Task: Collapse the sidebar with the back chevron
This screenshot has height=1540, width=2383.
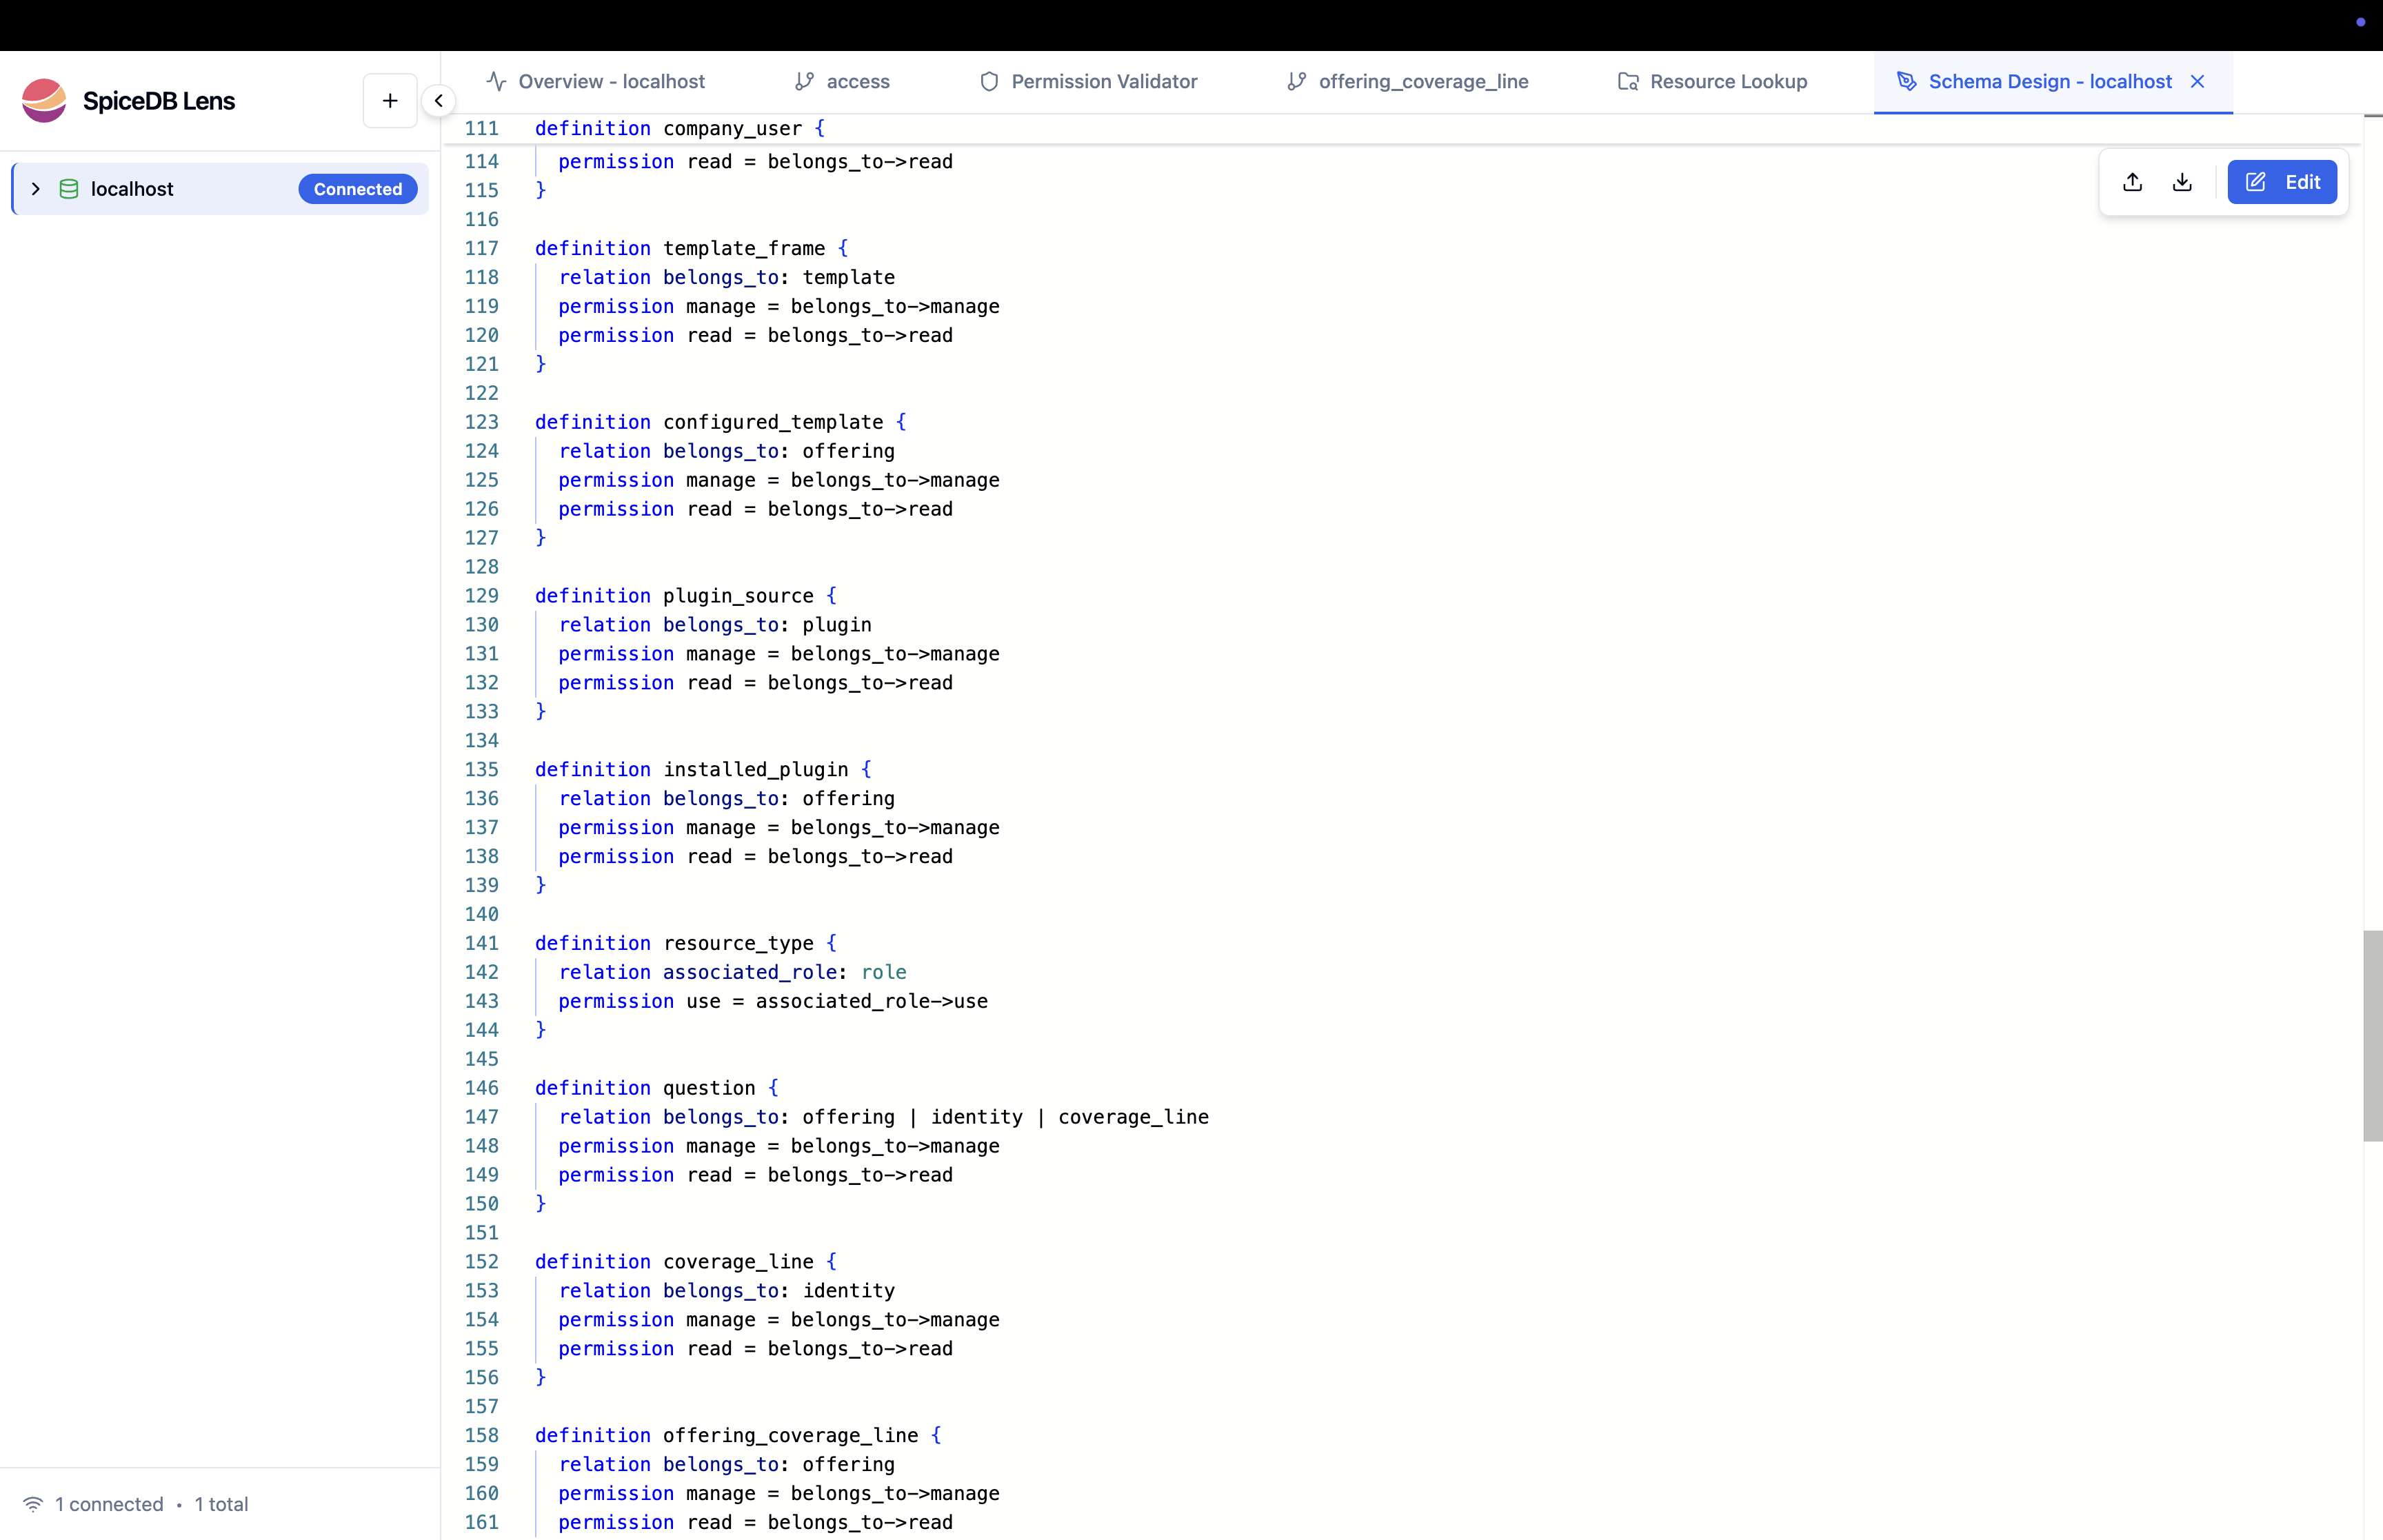Action: (x=439, y=100)
